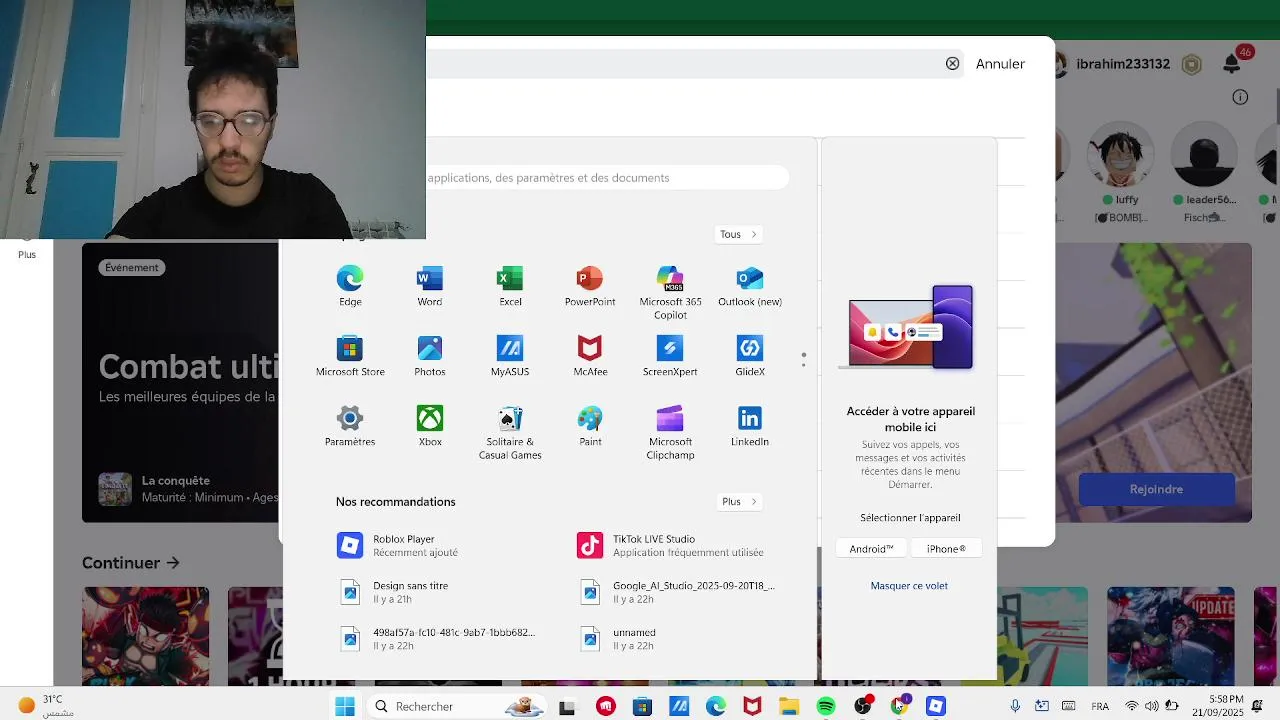This screenshot has height=720, width=1280.
Task: Click the Rejoindre button
Action: pyautogui.click(x=1156, y=489)
